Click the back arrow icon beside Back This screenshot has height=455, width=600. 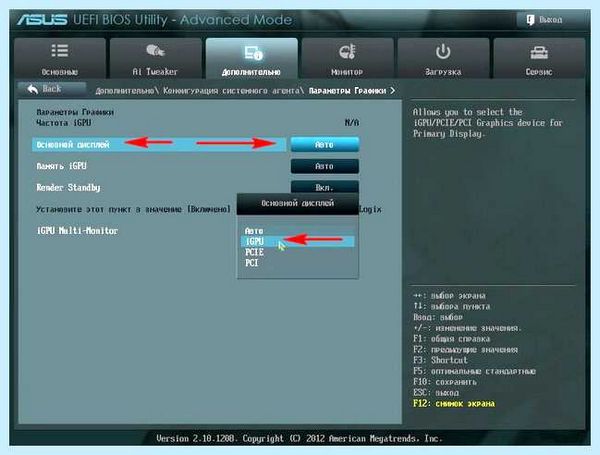[33, 89]
